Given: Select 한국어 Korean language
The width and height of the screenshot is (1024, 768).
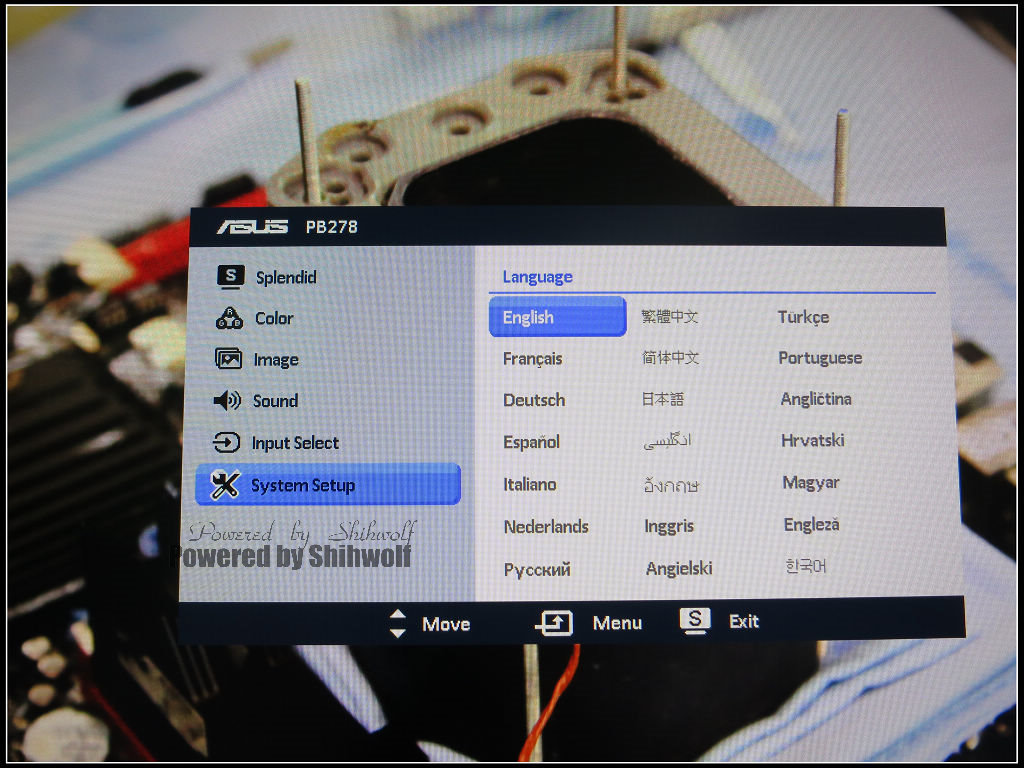Looking at the screenshot, I should (x=806, y=566).
